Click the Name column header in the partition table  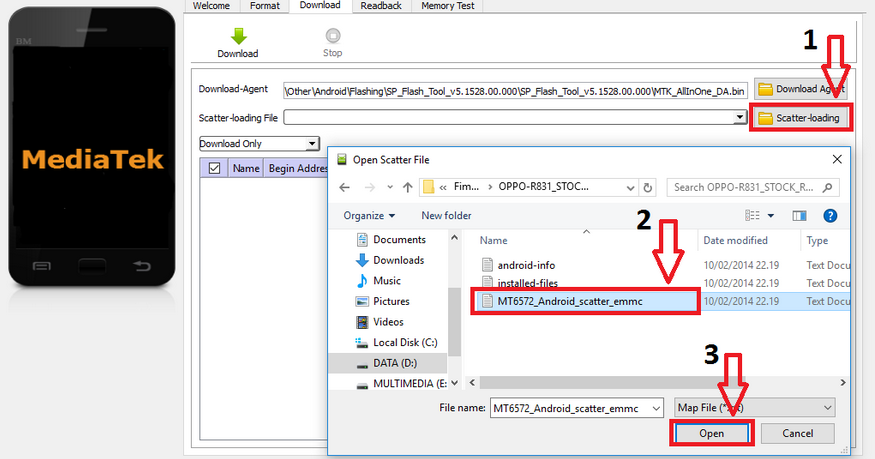click(246, 168)
